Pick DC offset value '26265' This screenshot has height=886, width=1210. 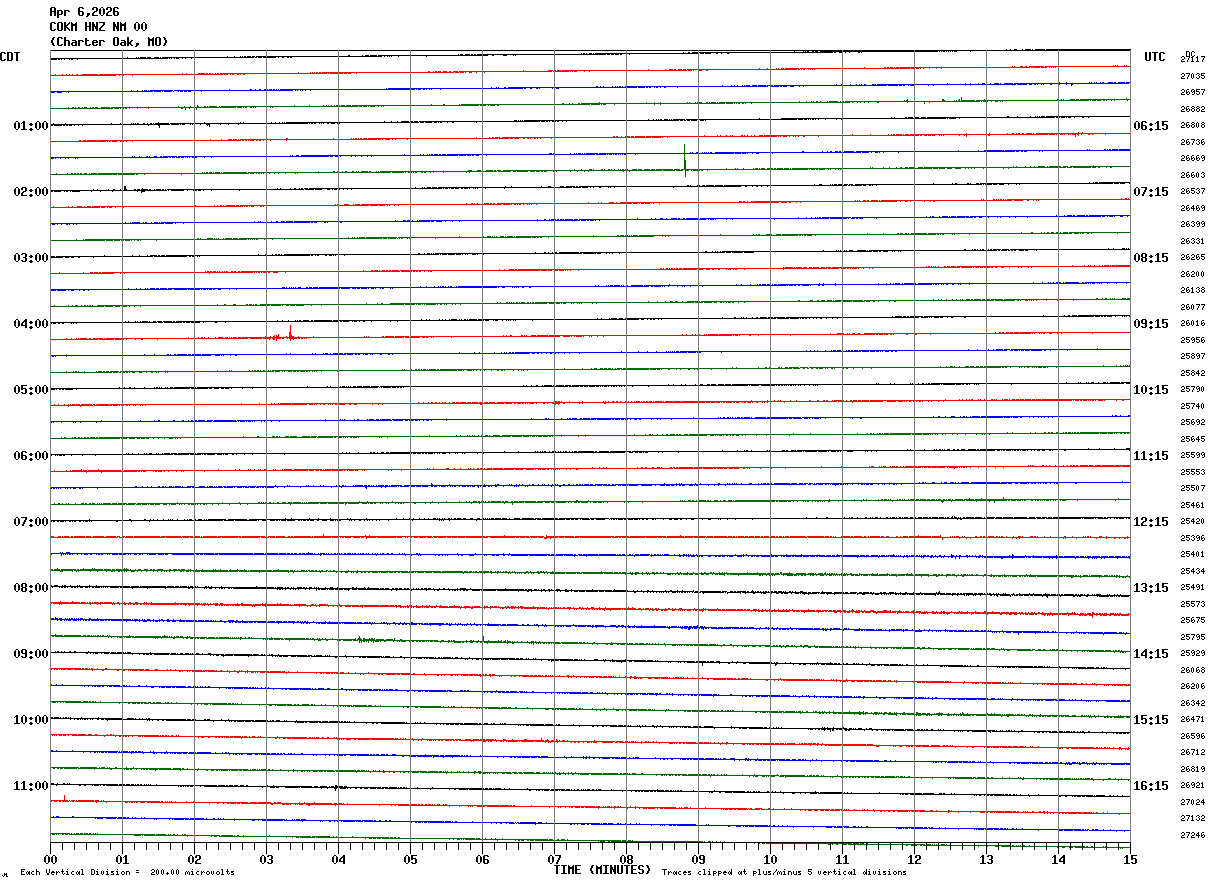coord(1193,257)
